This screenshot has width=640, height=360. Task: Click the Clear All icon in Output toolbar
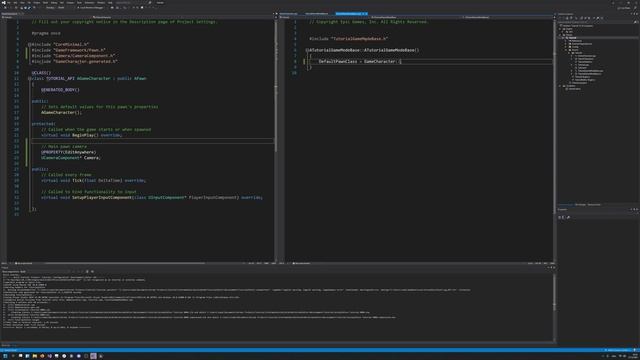point(87,271)
